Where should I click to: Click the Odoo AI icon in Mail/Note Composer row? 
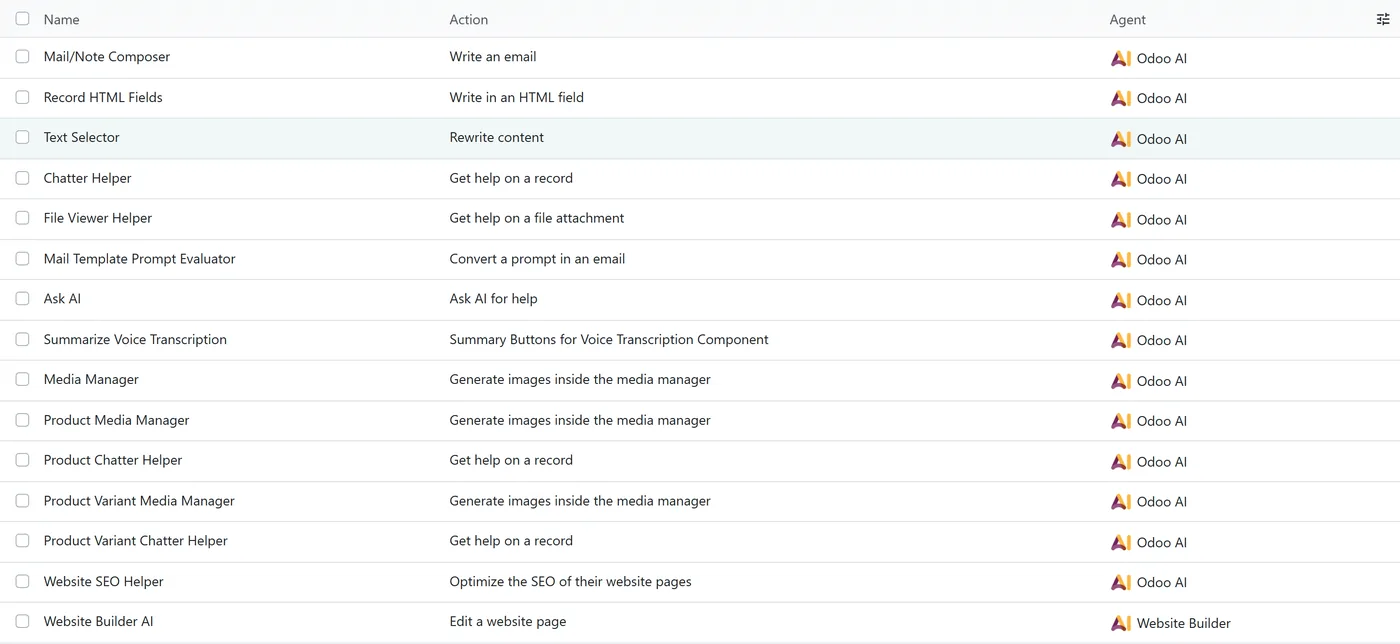tap(1121, 58)
